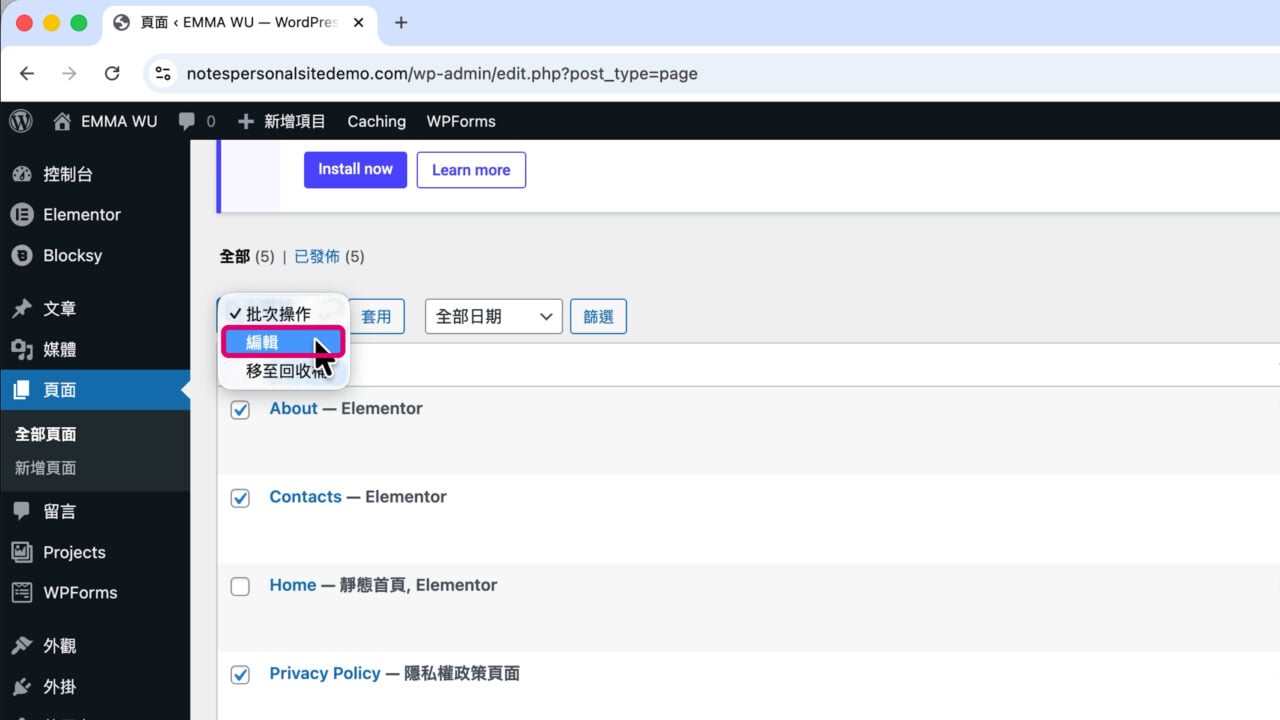Open 新增頁面 submenu item

pos(46,468)
